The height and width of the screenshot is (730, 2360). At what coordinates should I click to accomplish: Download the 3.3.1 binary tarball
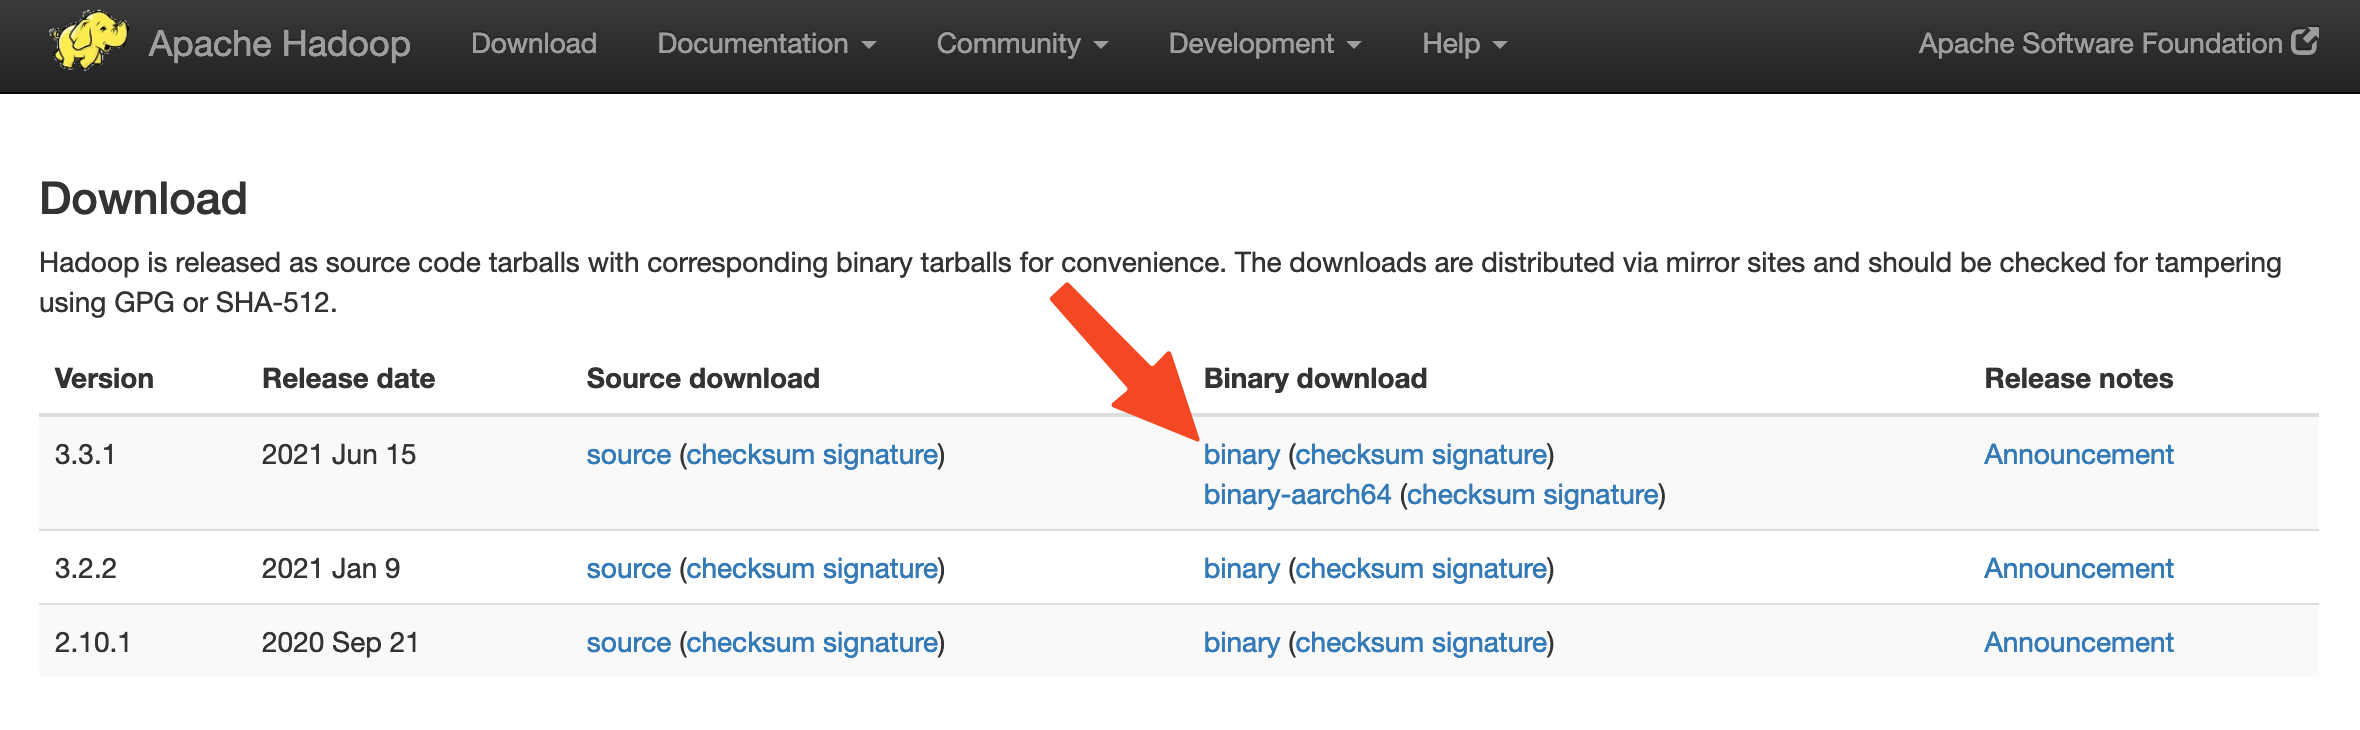1241,455
